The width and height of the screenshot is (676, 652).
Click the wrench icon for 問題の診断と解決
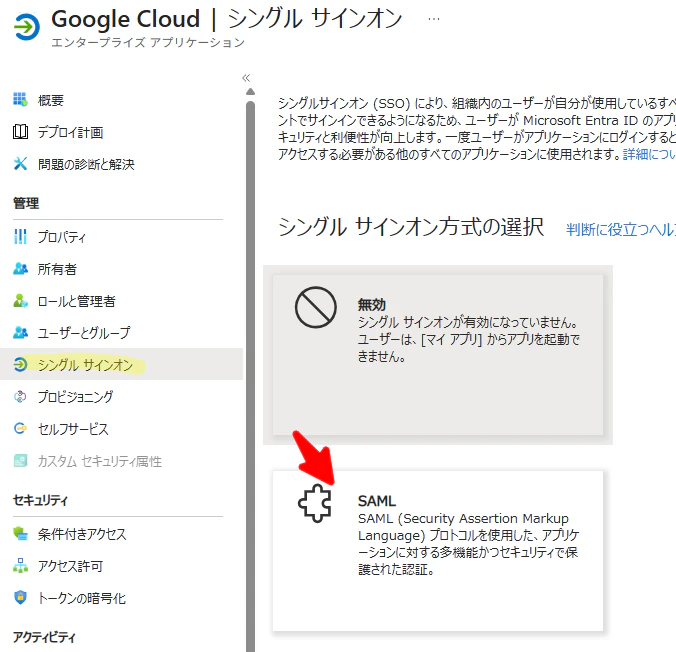click(x=20, y=163)
